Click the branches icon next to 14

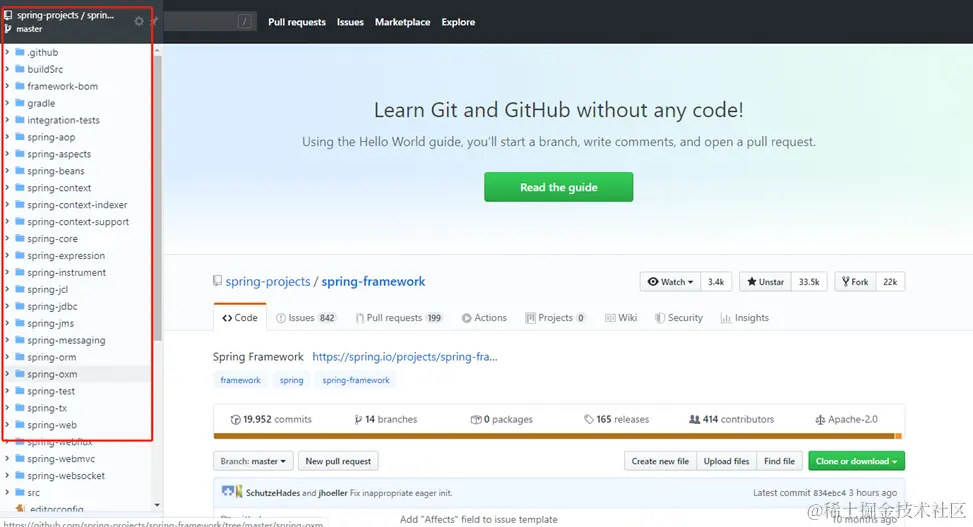[x=358, y=420]
